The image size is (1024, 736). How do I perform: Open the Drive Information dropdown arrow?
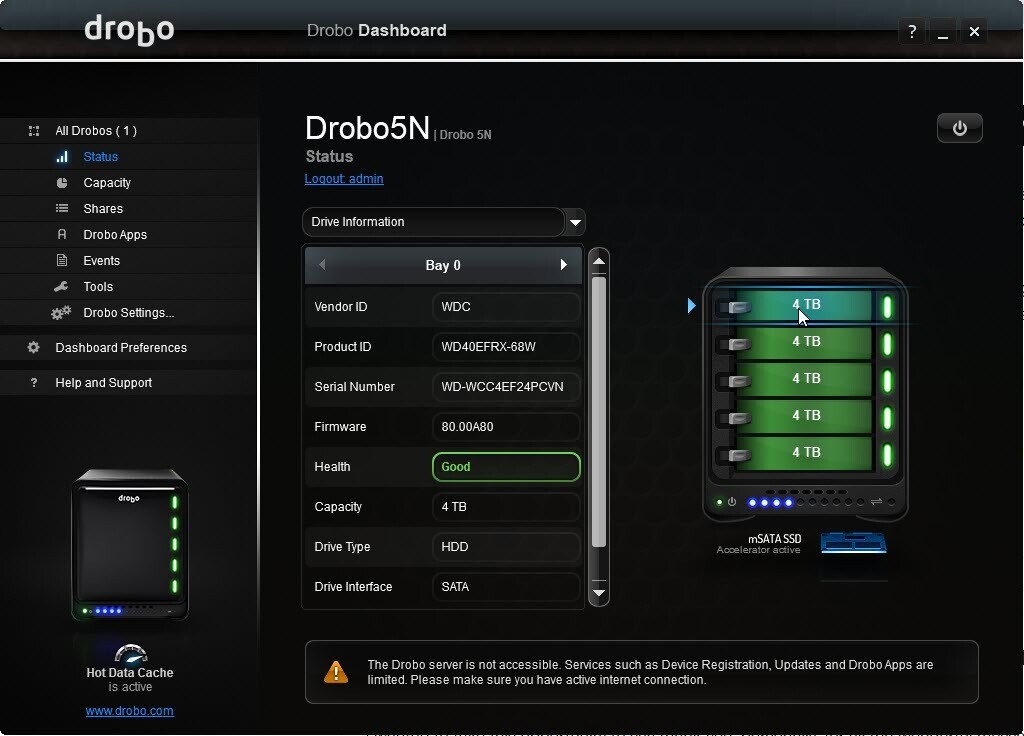575,222
